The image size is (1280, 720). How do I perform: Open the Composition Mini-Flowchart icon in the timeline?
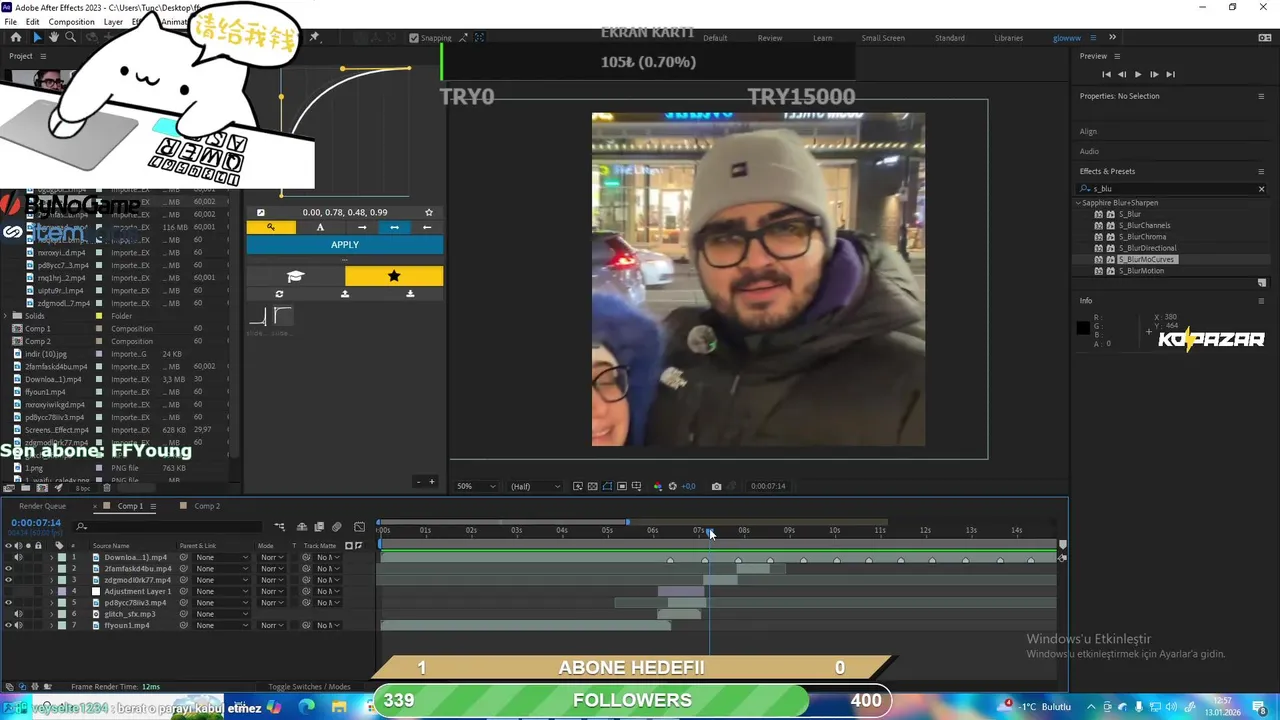point(280,527)
